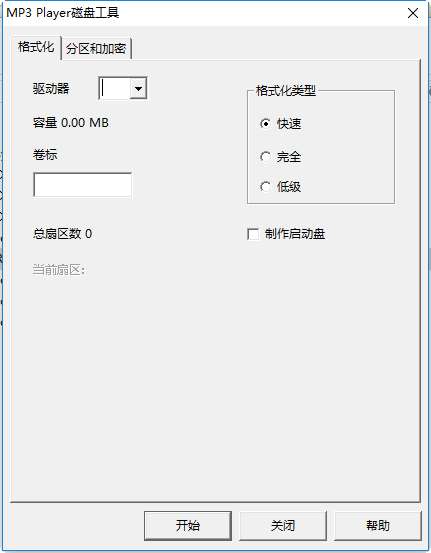This screenshot has width=431, height=553.
Task: Click the 关闭 button
Action: coord(283,525)
